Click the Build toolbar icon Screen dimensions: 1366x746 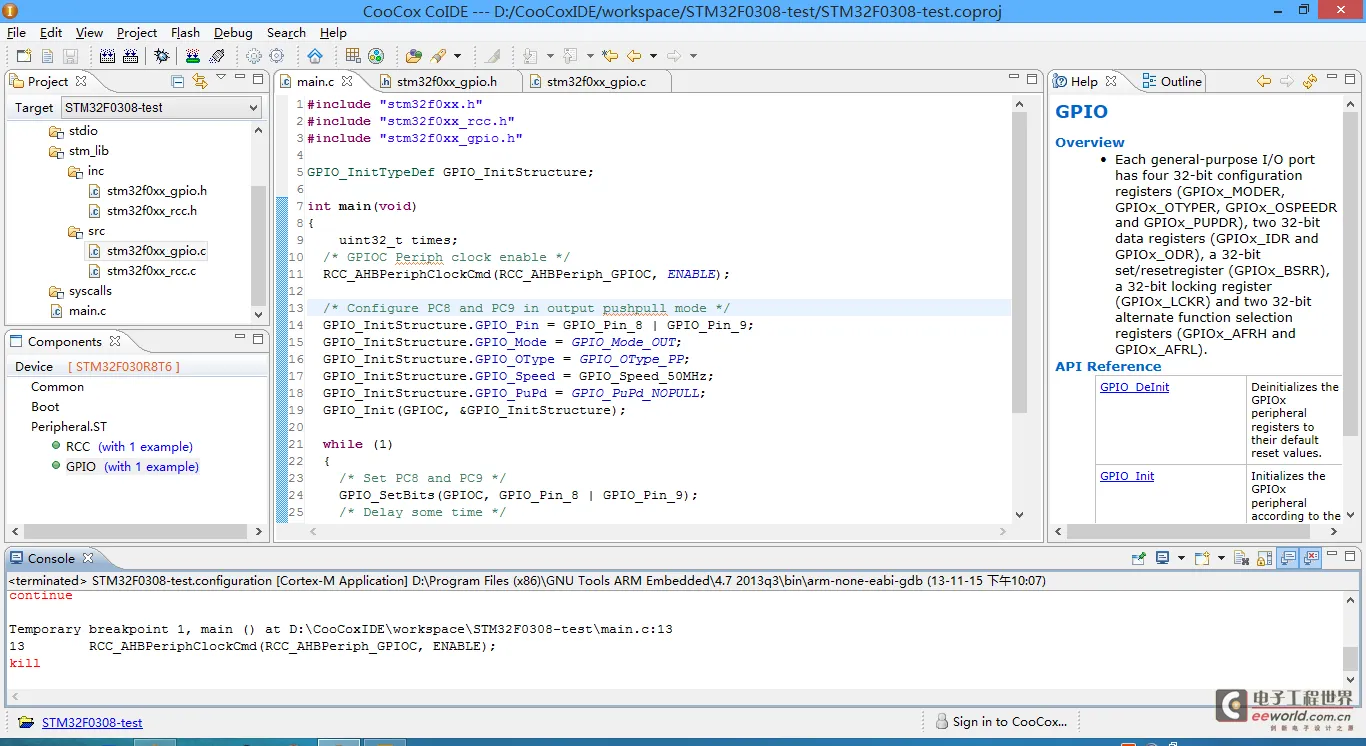point(107,56)
